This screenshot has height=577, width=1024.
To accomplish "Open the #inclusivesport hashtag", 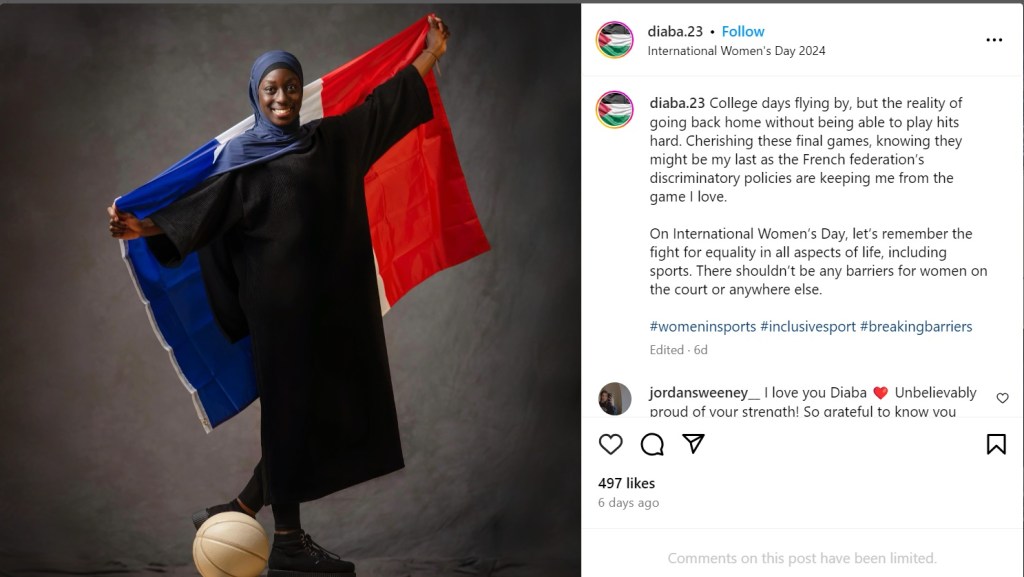I will pos(808,326).
